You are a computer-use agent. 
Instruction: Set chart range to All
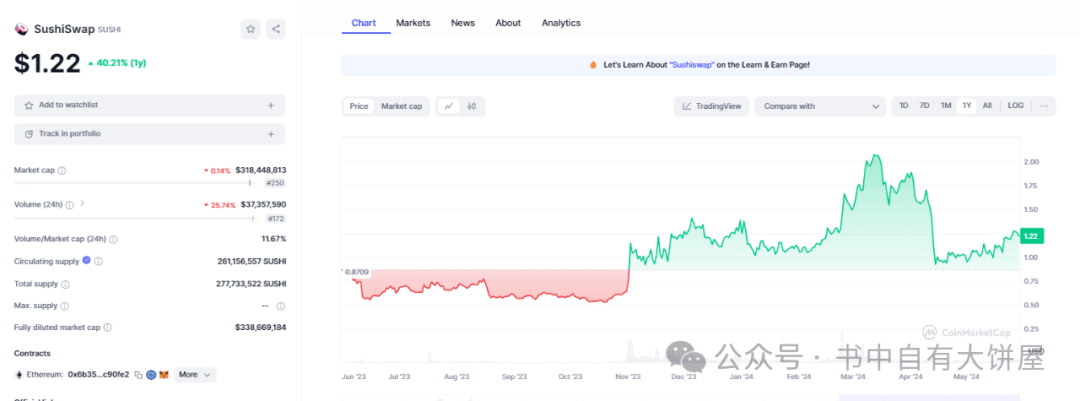tap(987, 105)
